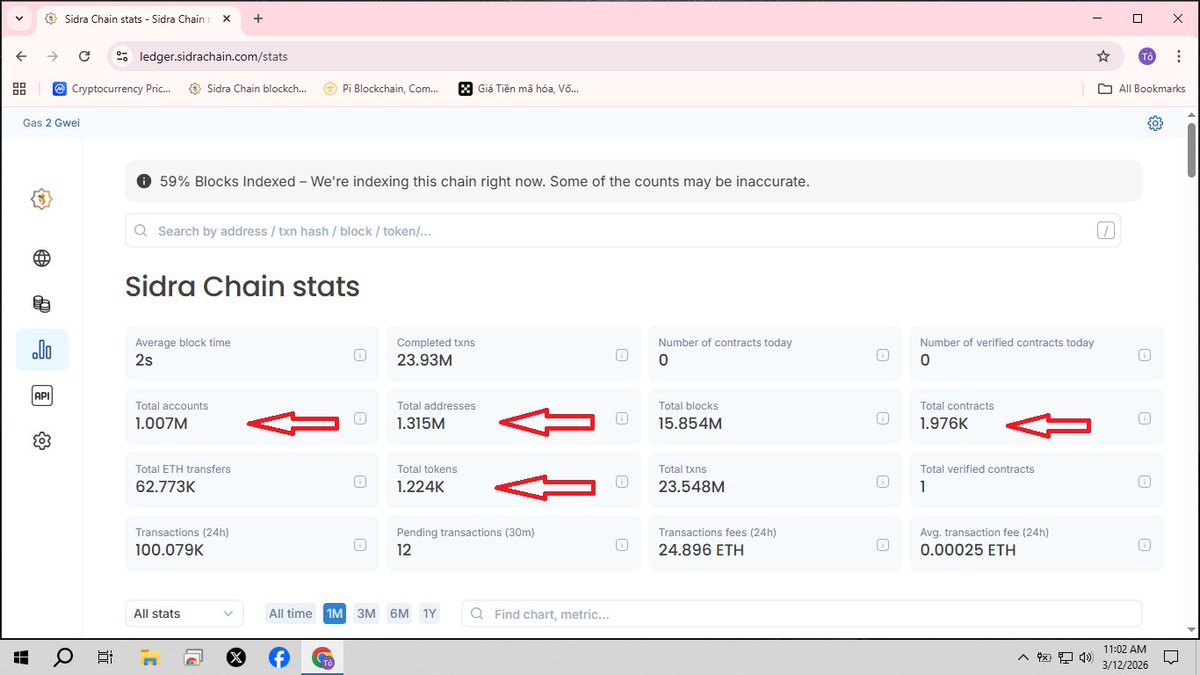
Task: Open the Giá Tiền mã hóa bookmark
Action: click(518, 89)
